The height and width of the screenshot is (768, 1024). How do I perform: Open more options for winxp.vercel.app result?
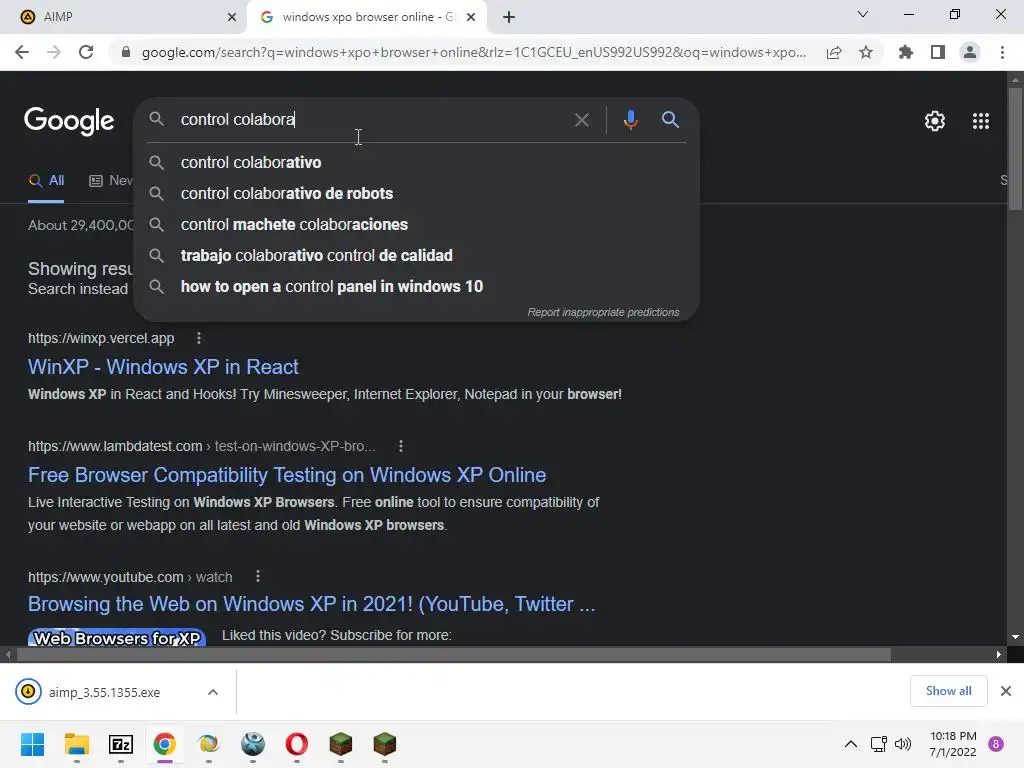[199, 338]
